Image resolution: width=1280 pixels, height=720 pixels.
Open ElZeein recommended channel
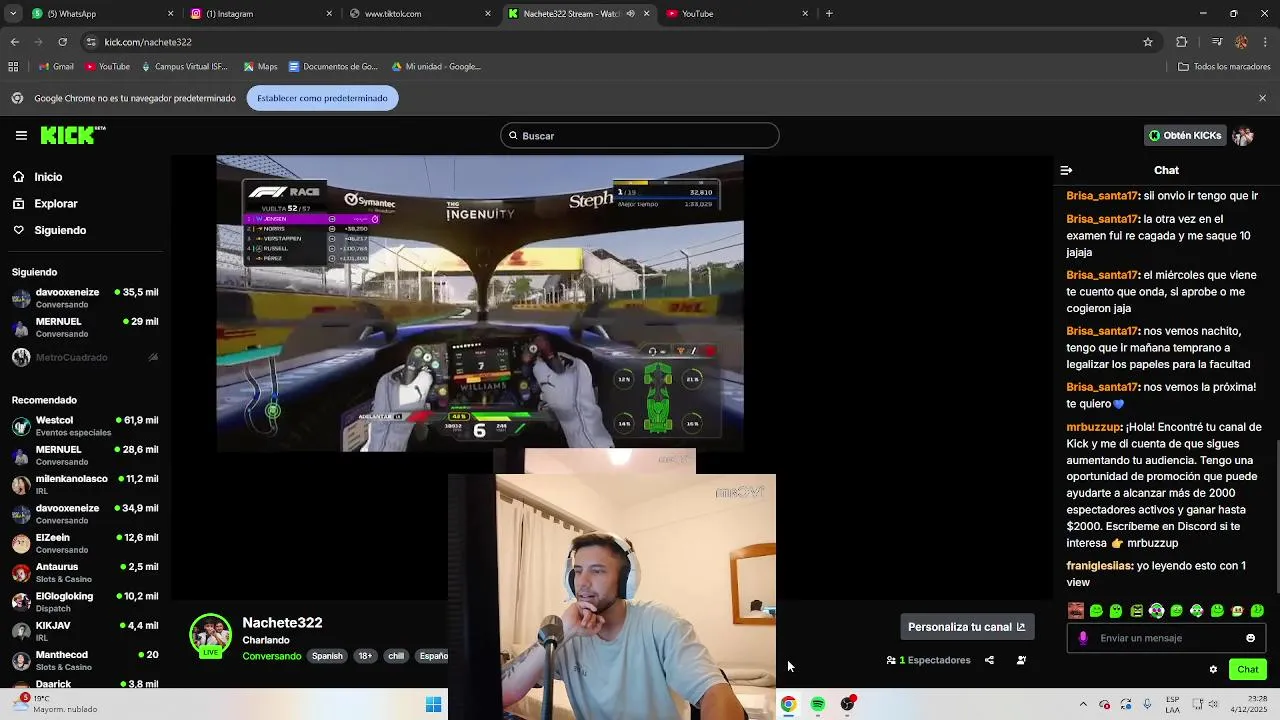point(85,543)
